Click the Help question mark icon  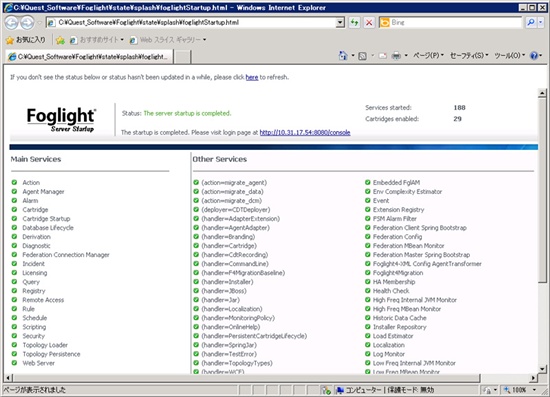[x=534, y=56]
